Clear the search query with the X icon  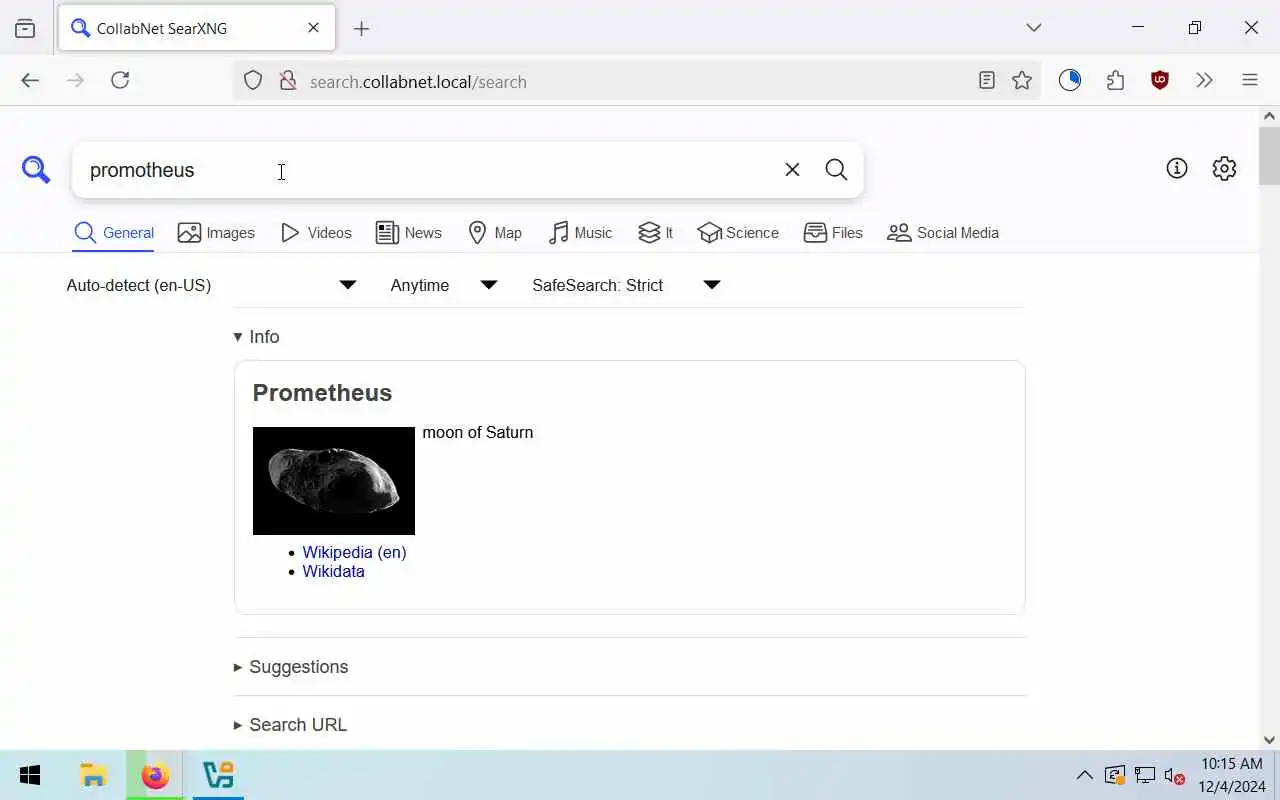(792, 170)
